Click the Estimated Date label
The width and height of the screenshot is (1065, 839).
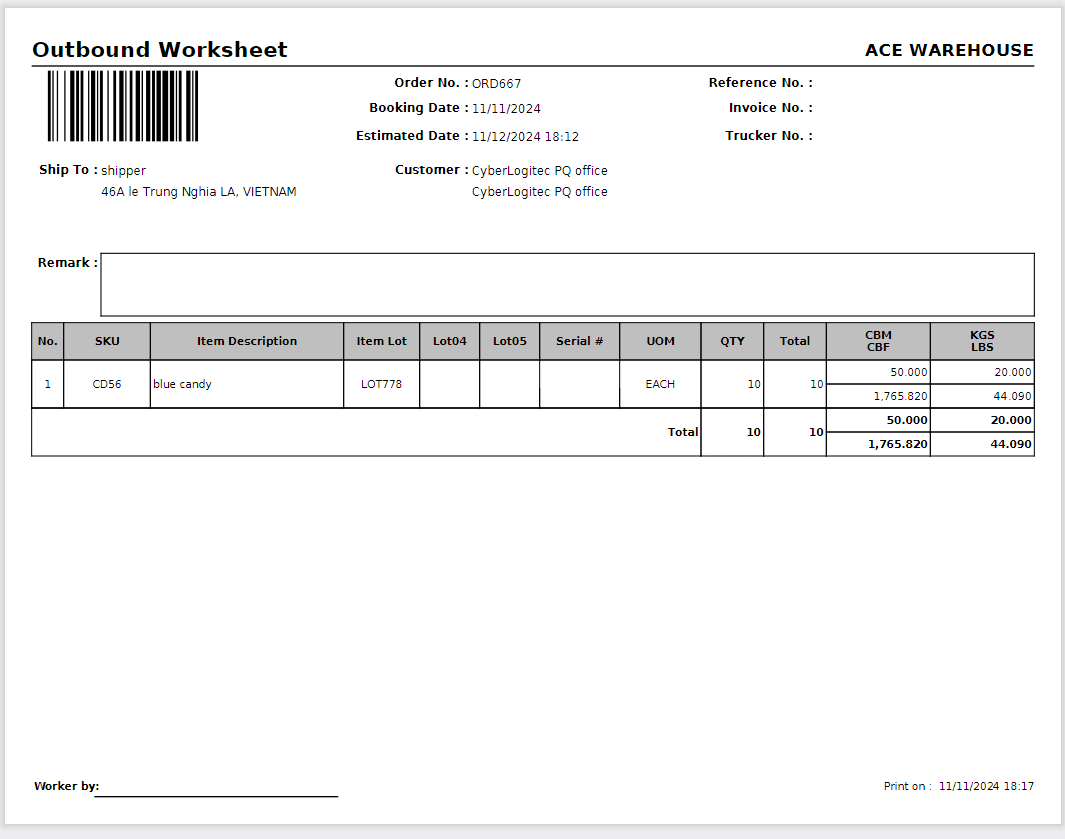(x=412, y=136)
